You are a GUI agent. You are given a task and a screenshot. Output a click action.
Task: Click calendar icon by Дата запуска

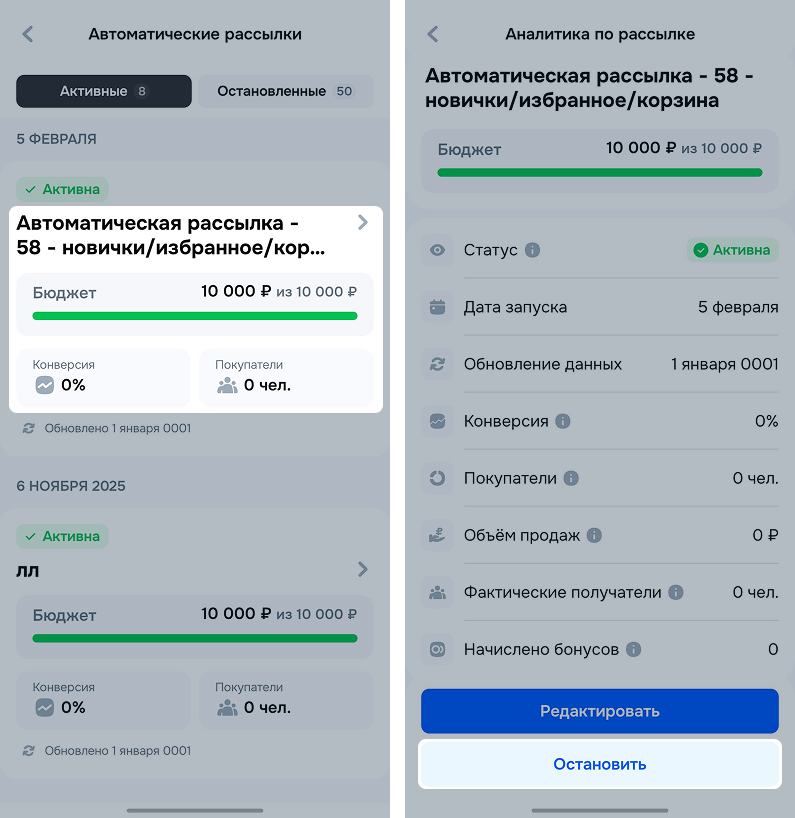(437, 307)
